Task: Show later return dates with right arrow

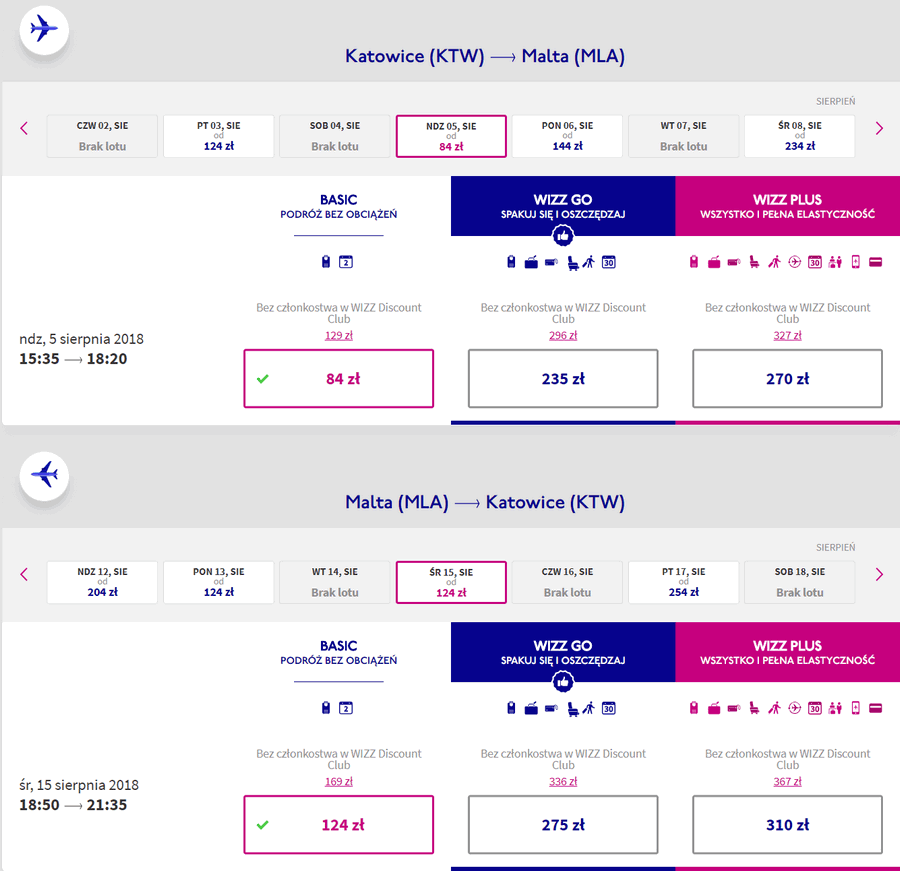Action: point(879,574)
